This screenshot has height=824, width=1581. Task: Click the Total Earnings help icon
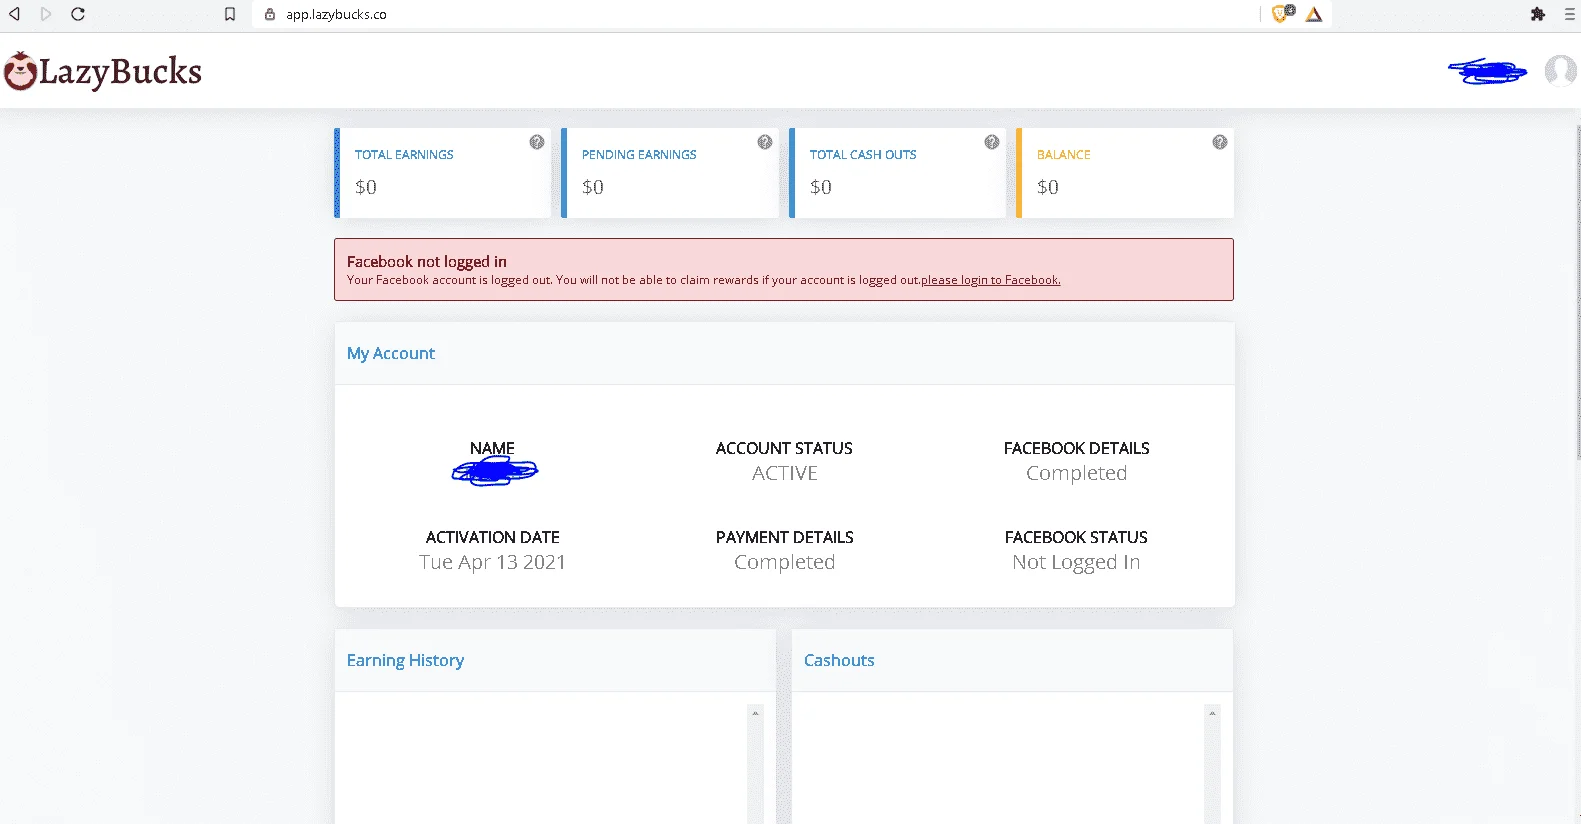[537, 142]
